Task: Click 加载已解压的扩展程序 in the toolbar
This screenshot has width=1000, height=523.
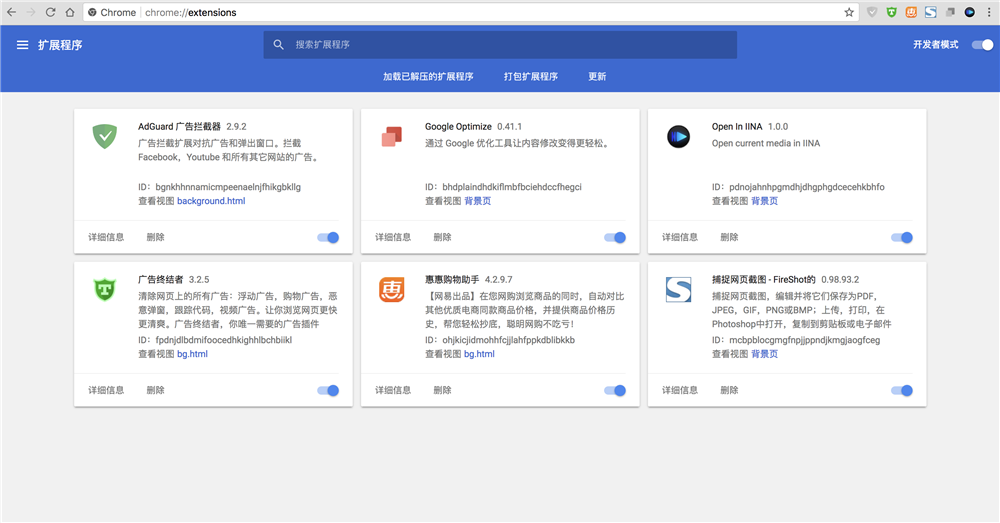Action: (428, 77)
